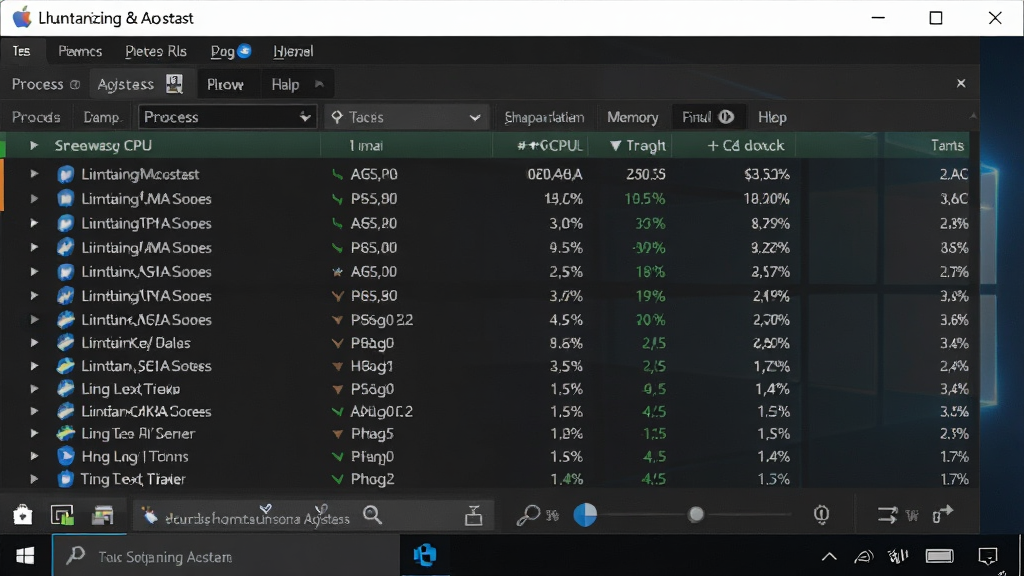Toggle the switch next to Finul
The image size is (1024, 576).
point(726,117)
